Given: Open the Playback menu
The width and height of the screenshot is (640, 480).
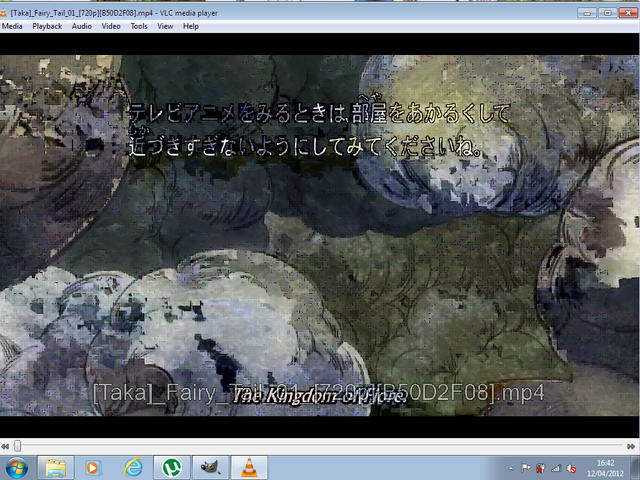Looking at the screenshot, I should (47, 26).
